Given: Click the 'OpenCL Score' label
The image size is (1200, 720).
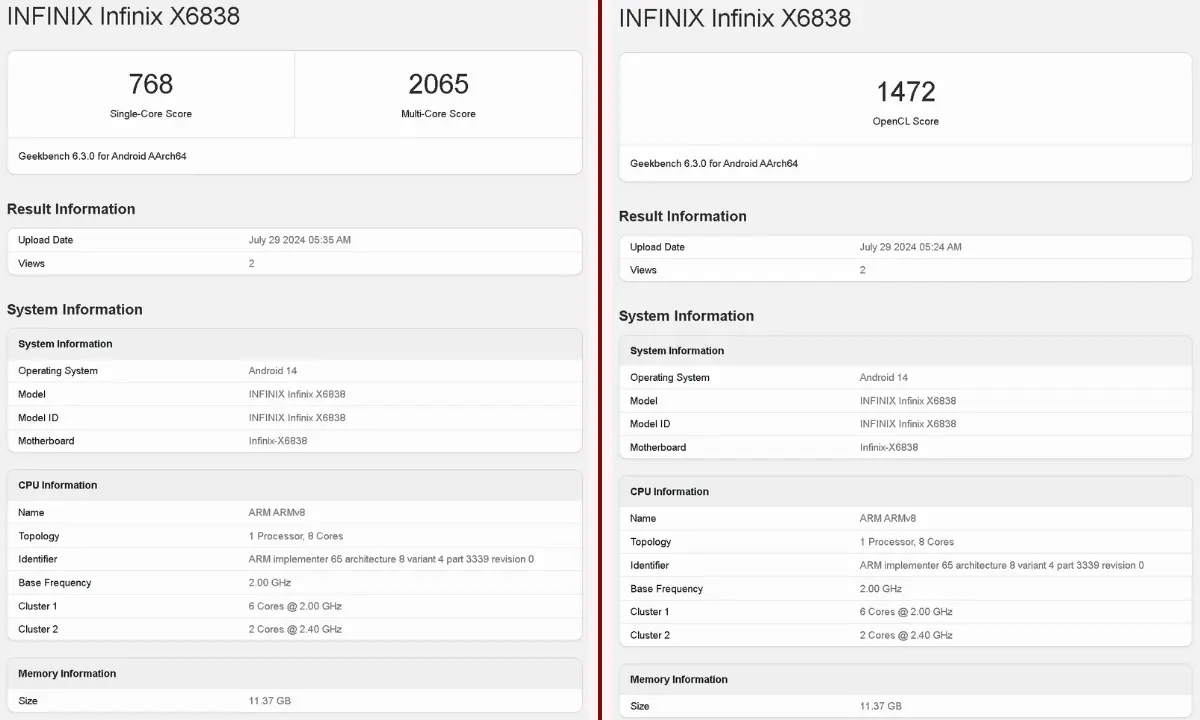Looking at the screenshot, I should point(906,121).
